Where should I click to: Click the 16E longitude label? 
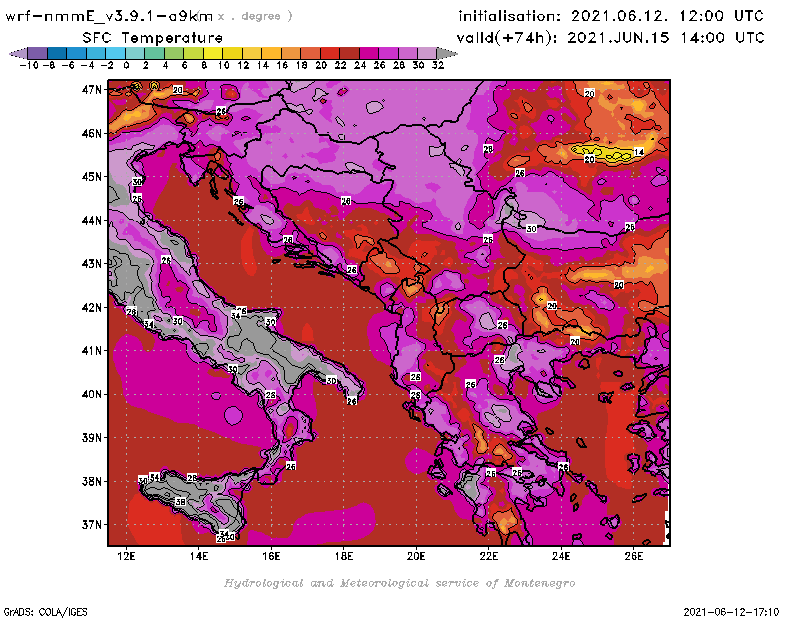tap(271, 556)
